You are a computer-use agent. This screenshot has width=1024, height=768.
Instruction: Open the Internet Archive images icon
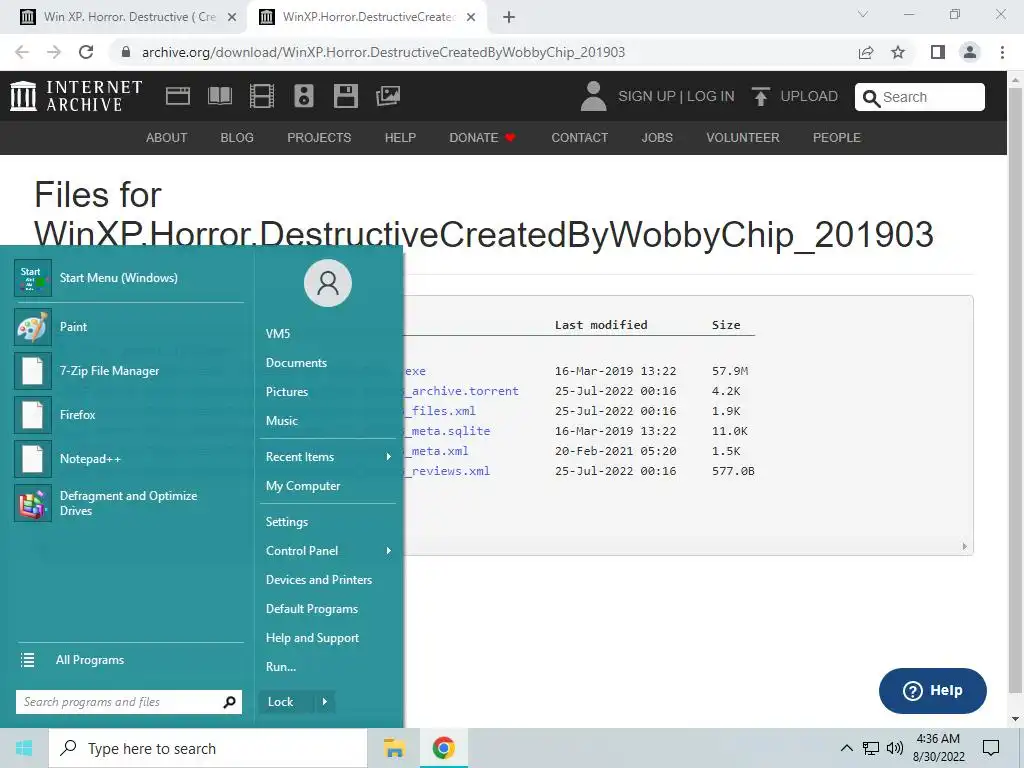click(x=388, y=96)
